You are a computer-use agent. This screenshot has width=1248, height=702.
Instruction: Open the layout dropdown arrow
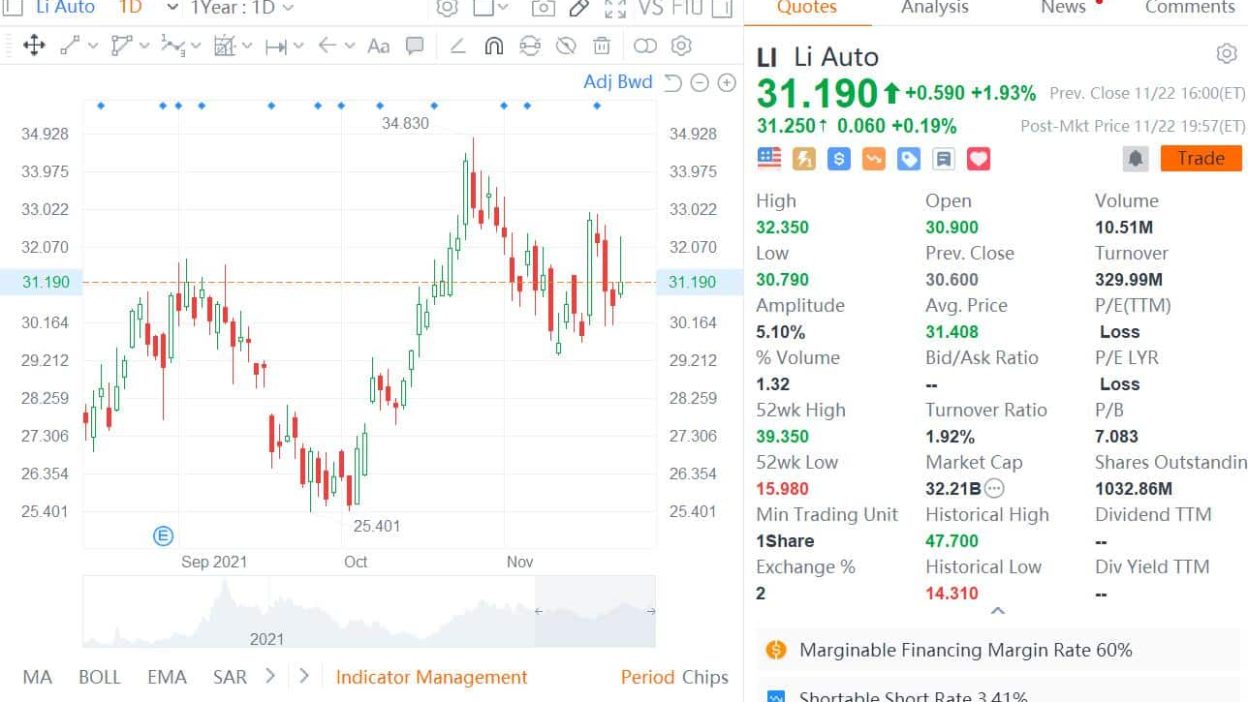[503, 8]
